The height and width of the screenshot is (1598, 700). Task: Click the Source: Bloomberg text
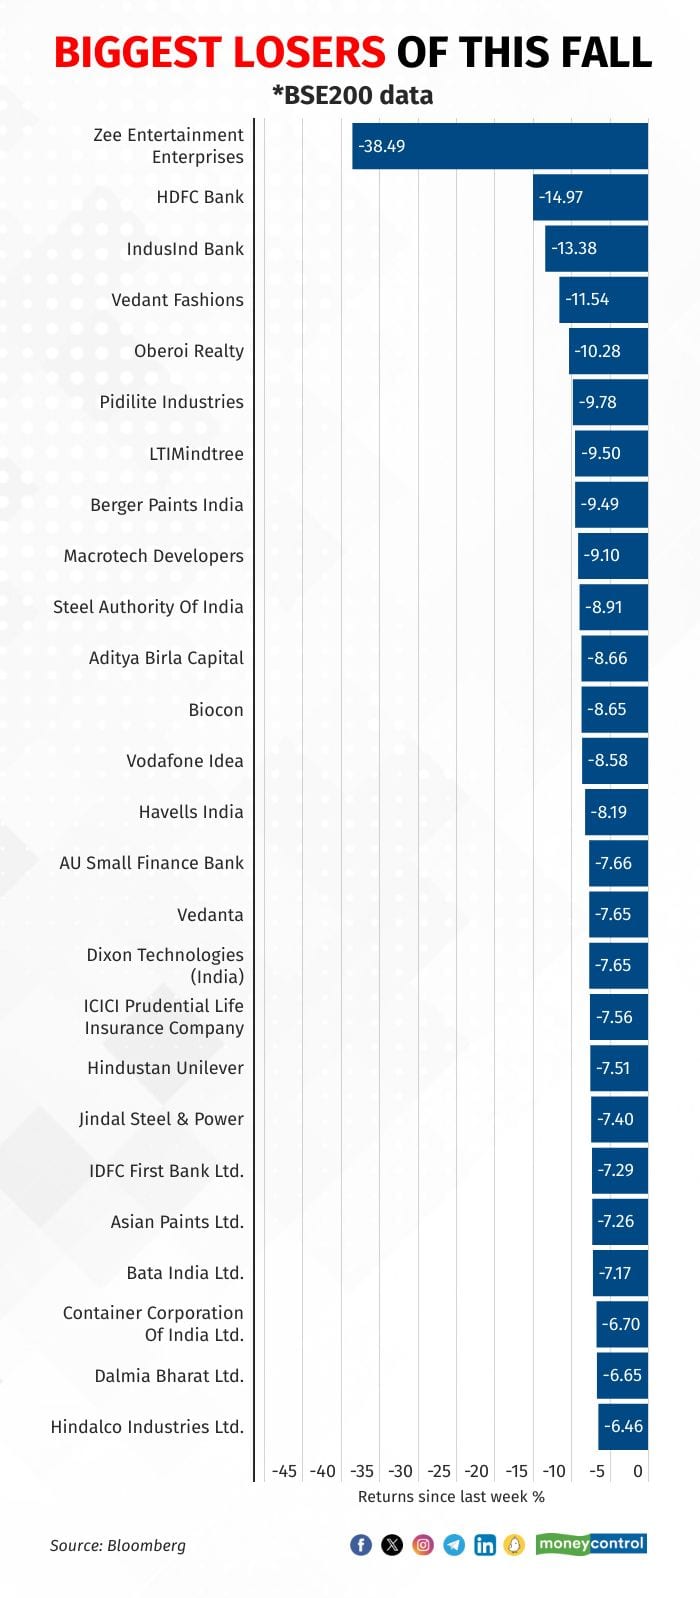[118, 1545]
